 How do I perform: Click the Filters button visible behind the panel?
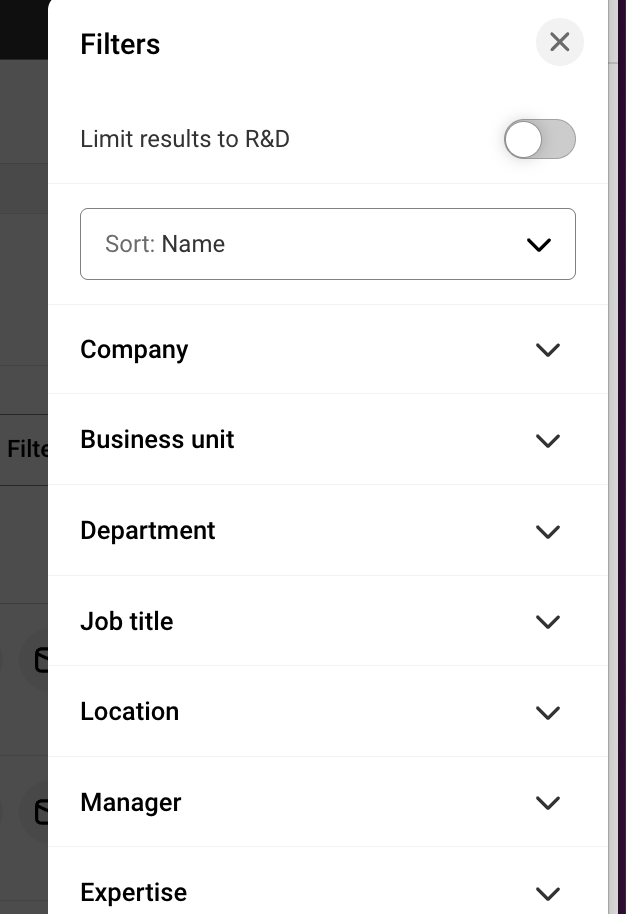pos(24,449)
